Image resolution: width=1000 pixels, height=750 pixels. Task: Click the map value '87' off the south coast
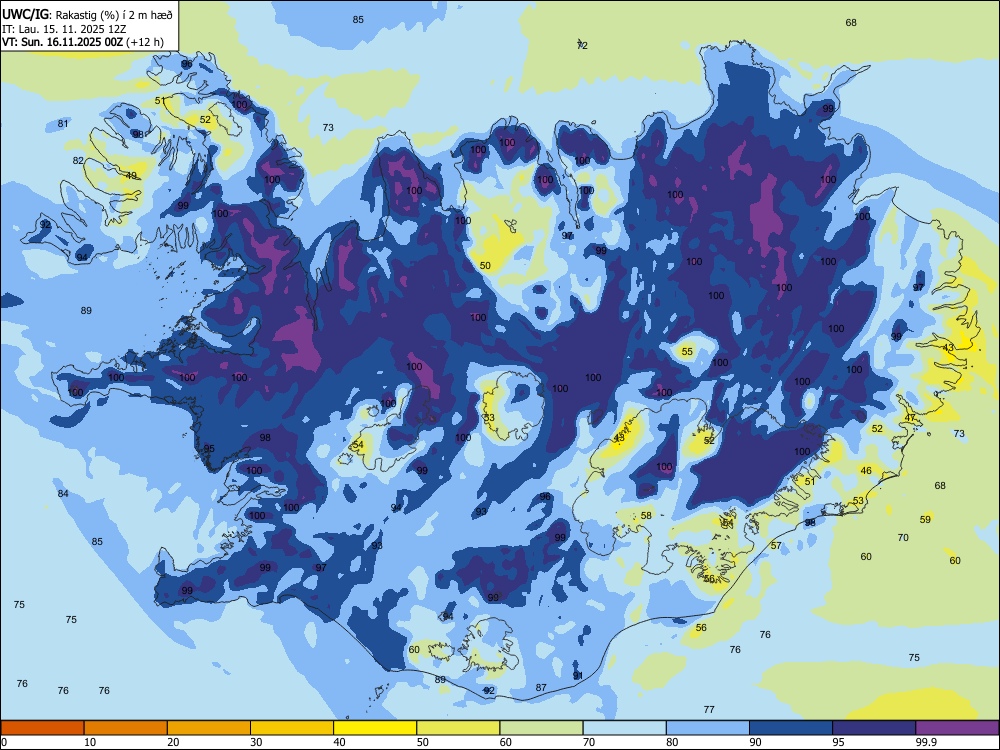coord(541,688)
